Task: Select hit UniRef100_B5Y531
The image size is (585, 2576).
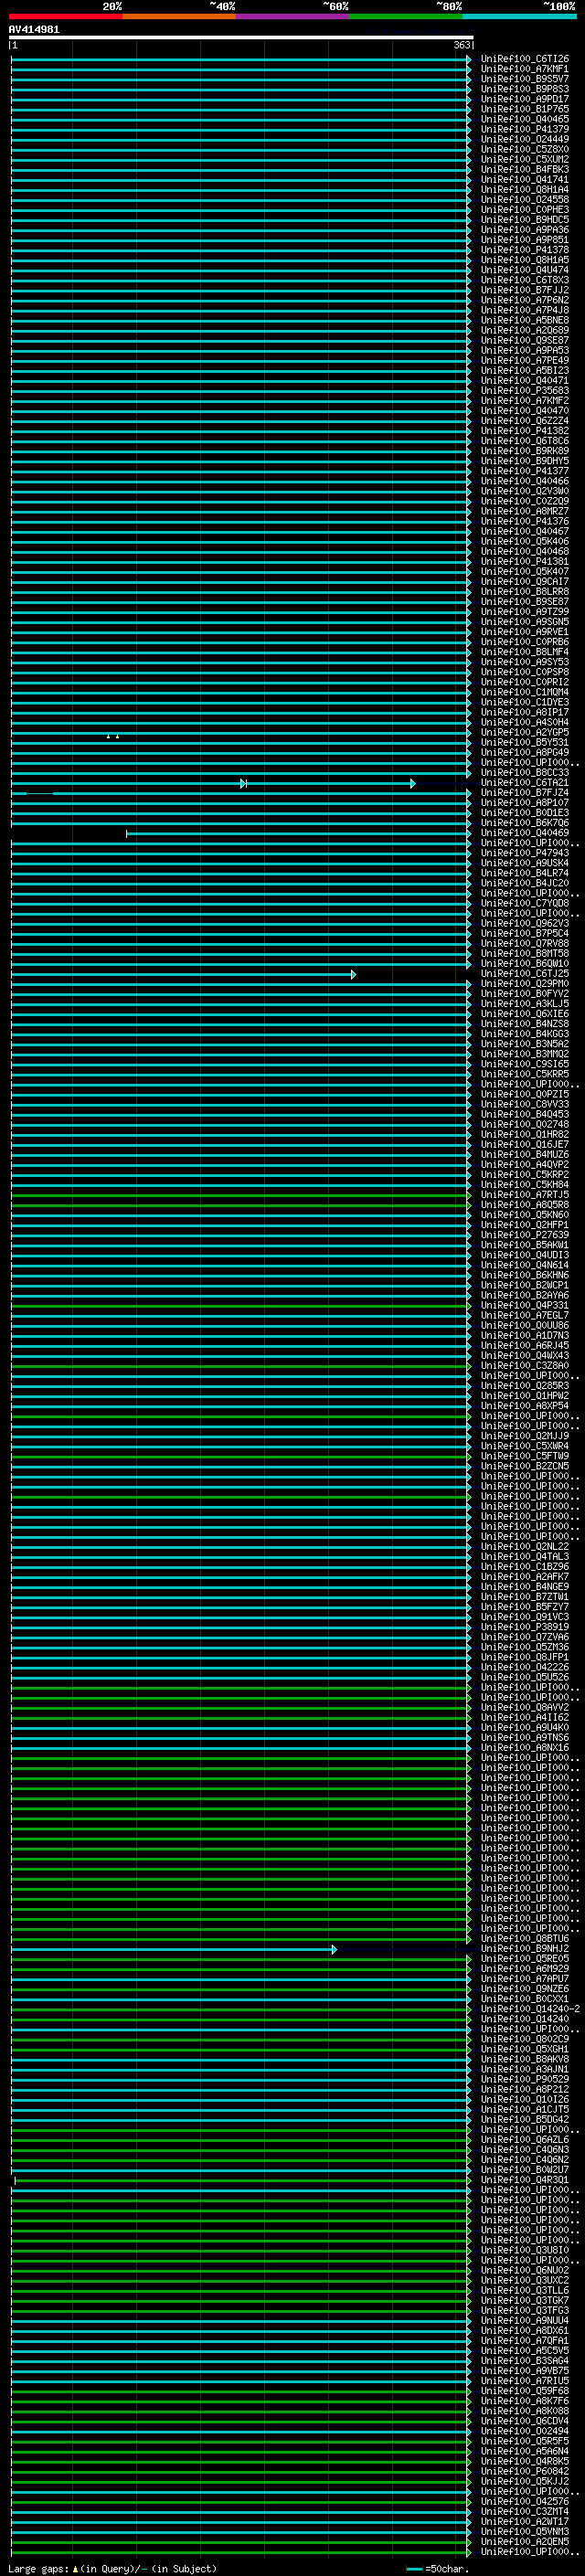Action: coord(524,742)
